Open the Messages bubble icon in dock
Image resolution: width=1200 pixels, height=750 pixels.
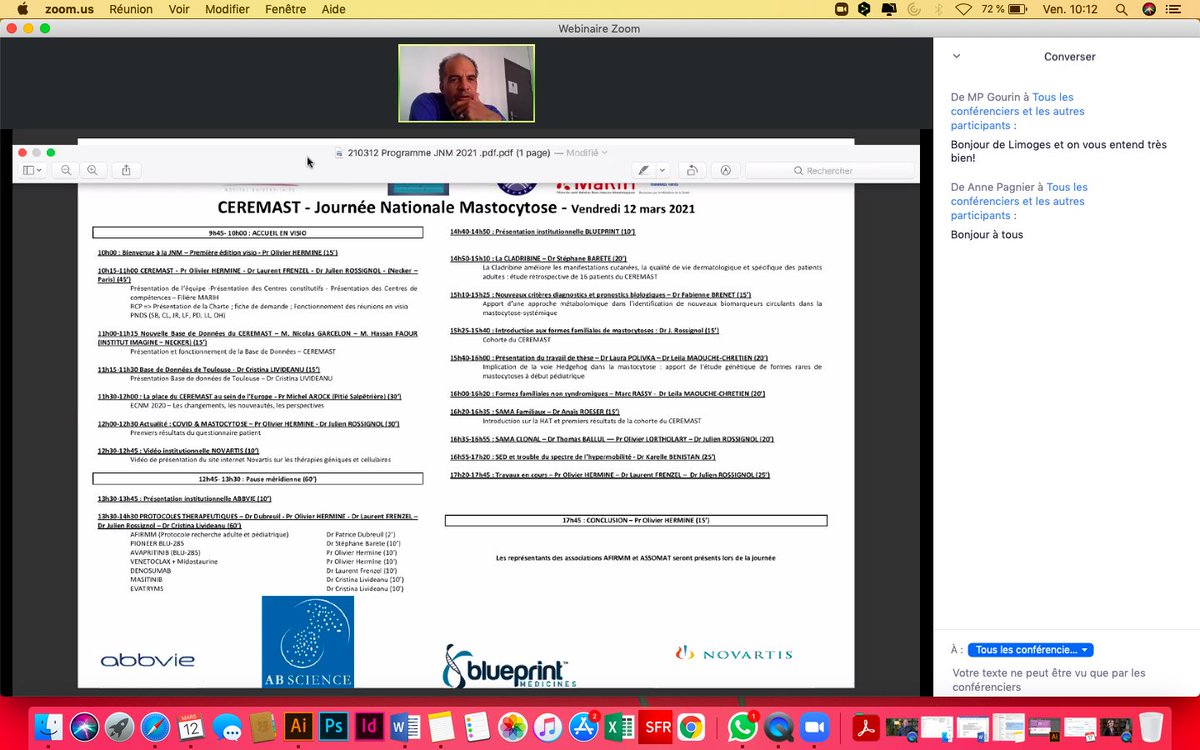[228, 726]
